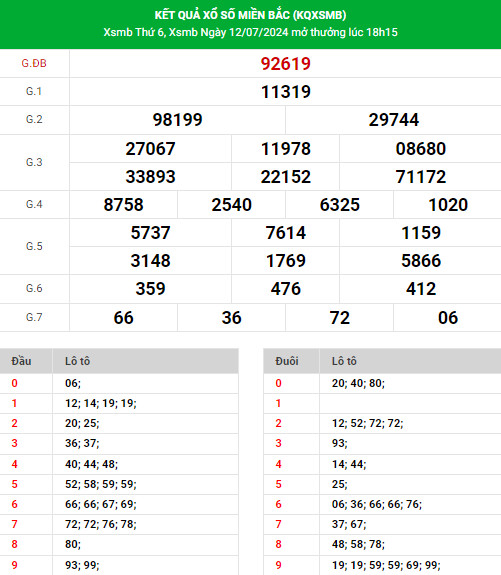The width and height of the screenshot is (501, 575).
Task: Select G.5 number 7614
Action: click(285, 233)
